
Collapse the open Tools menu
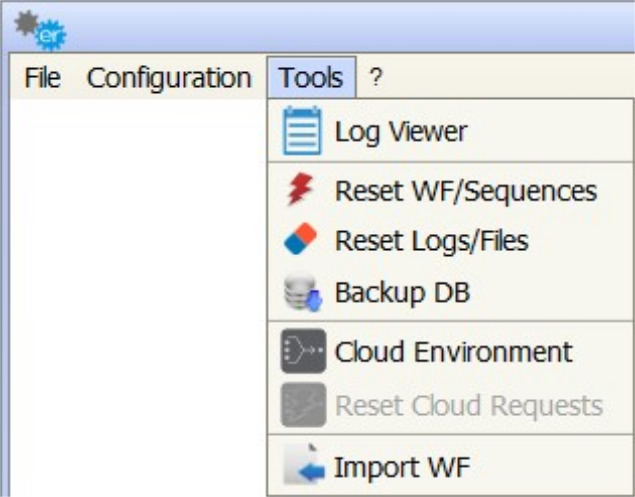click(x=311, y=78)
